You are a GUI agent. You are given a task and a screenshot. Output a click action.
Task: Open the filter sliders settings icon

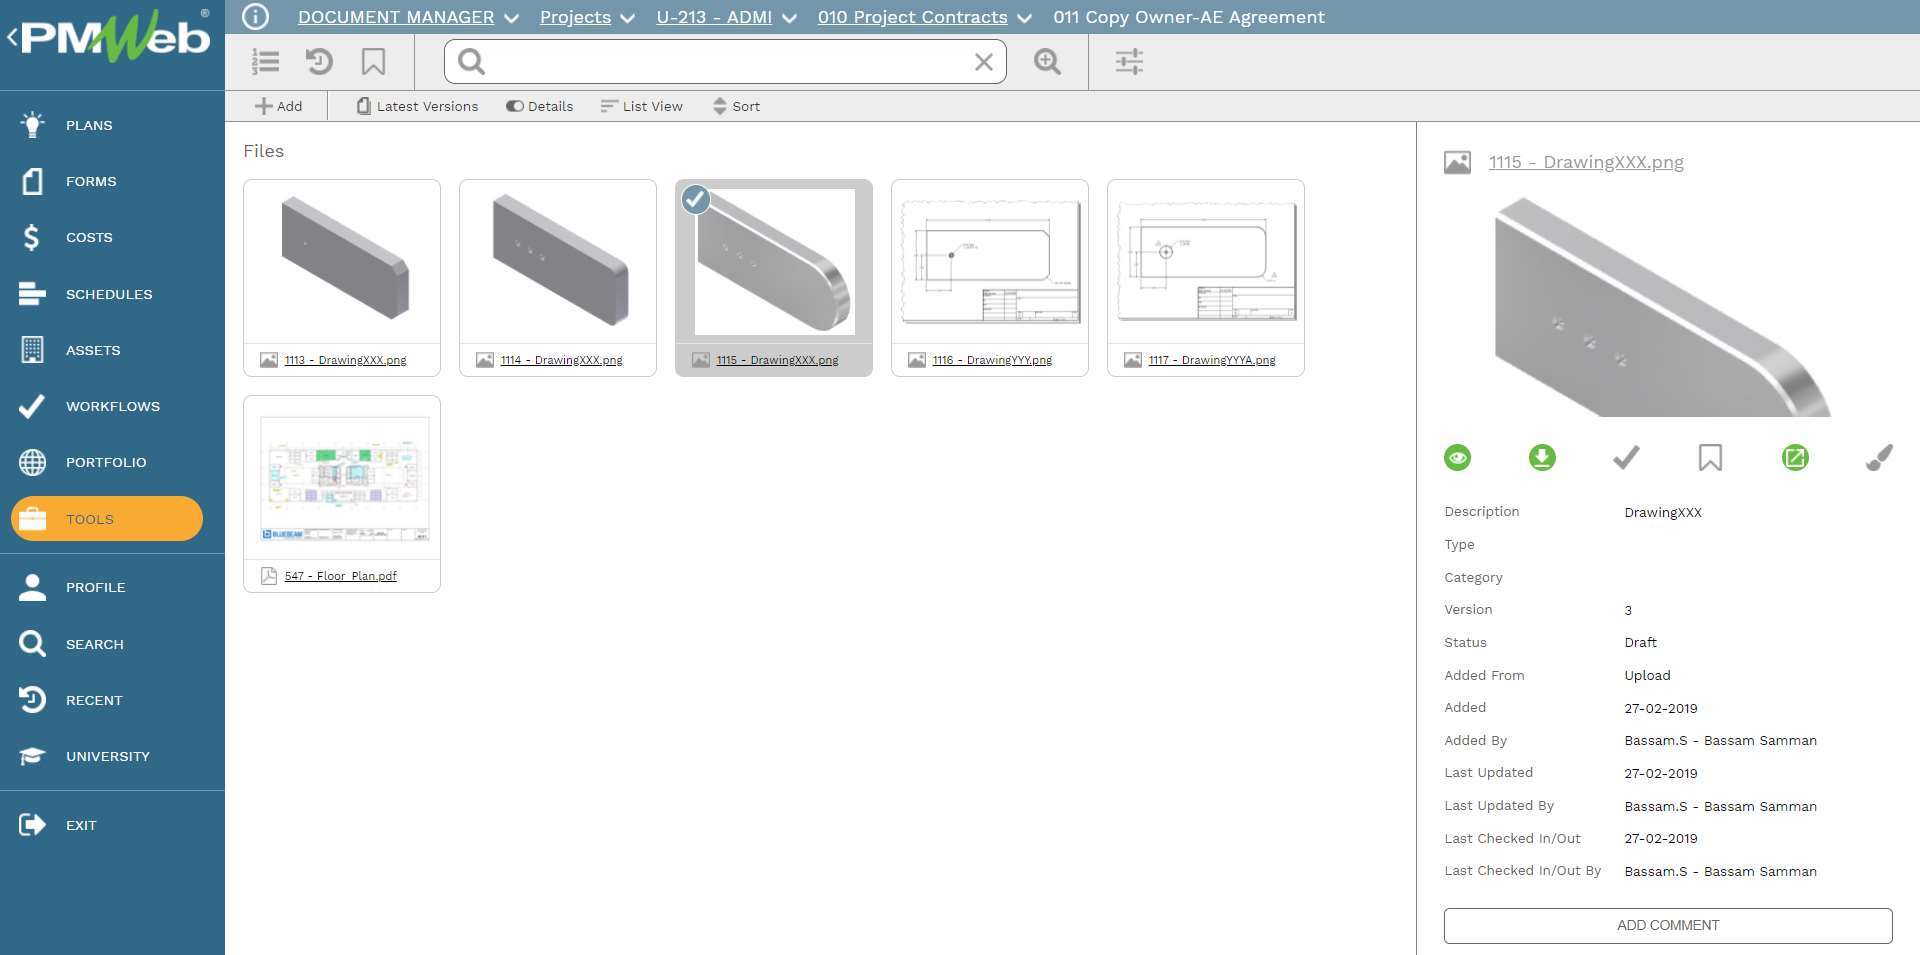[x=1129, y=62]
